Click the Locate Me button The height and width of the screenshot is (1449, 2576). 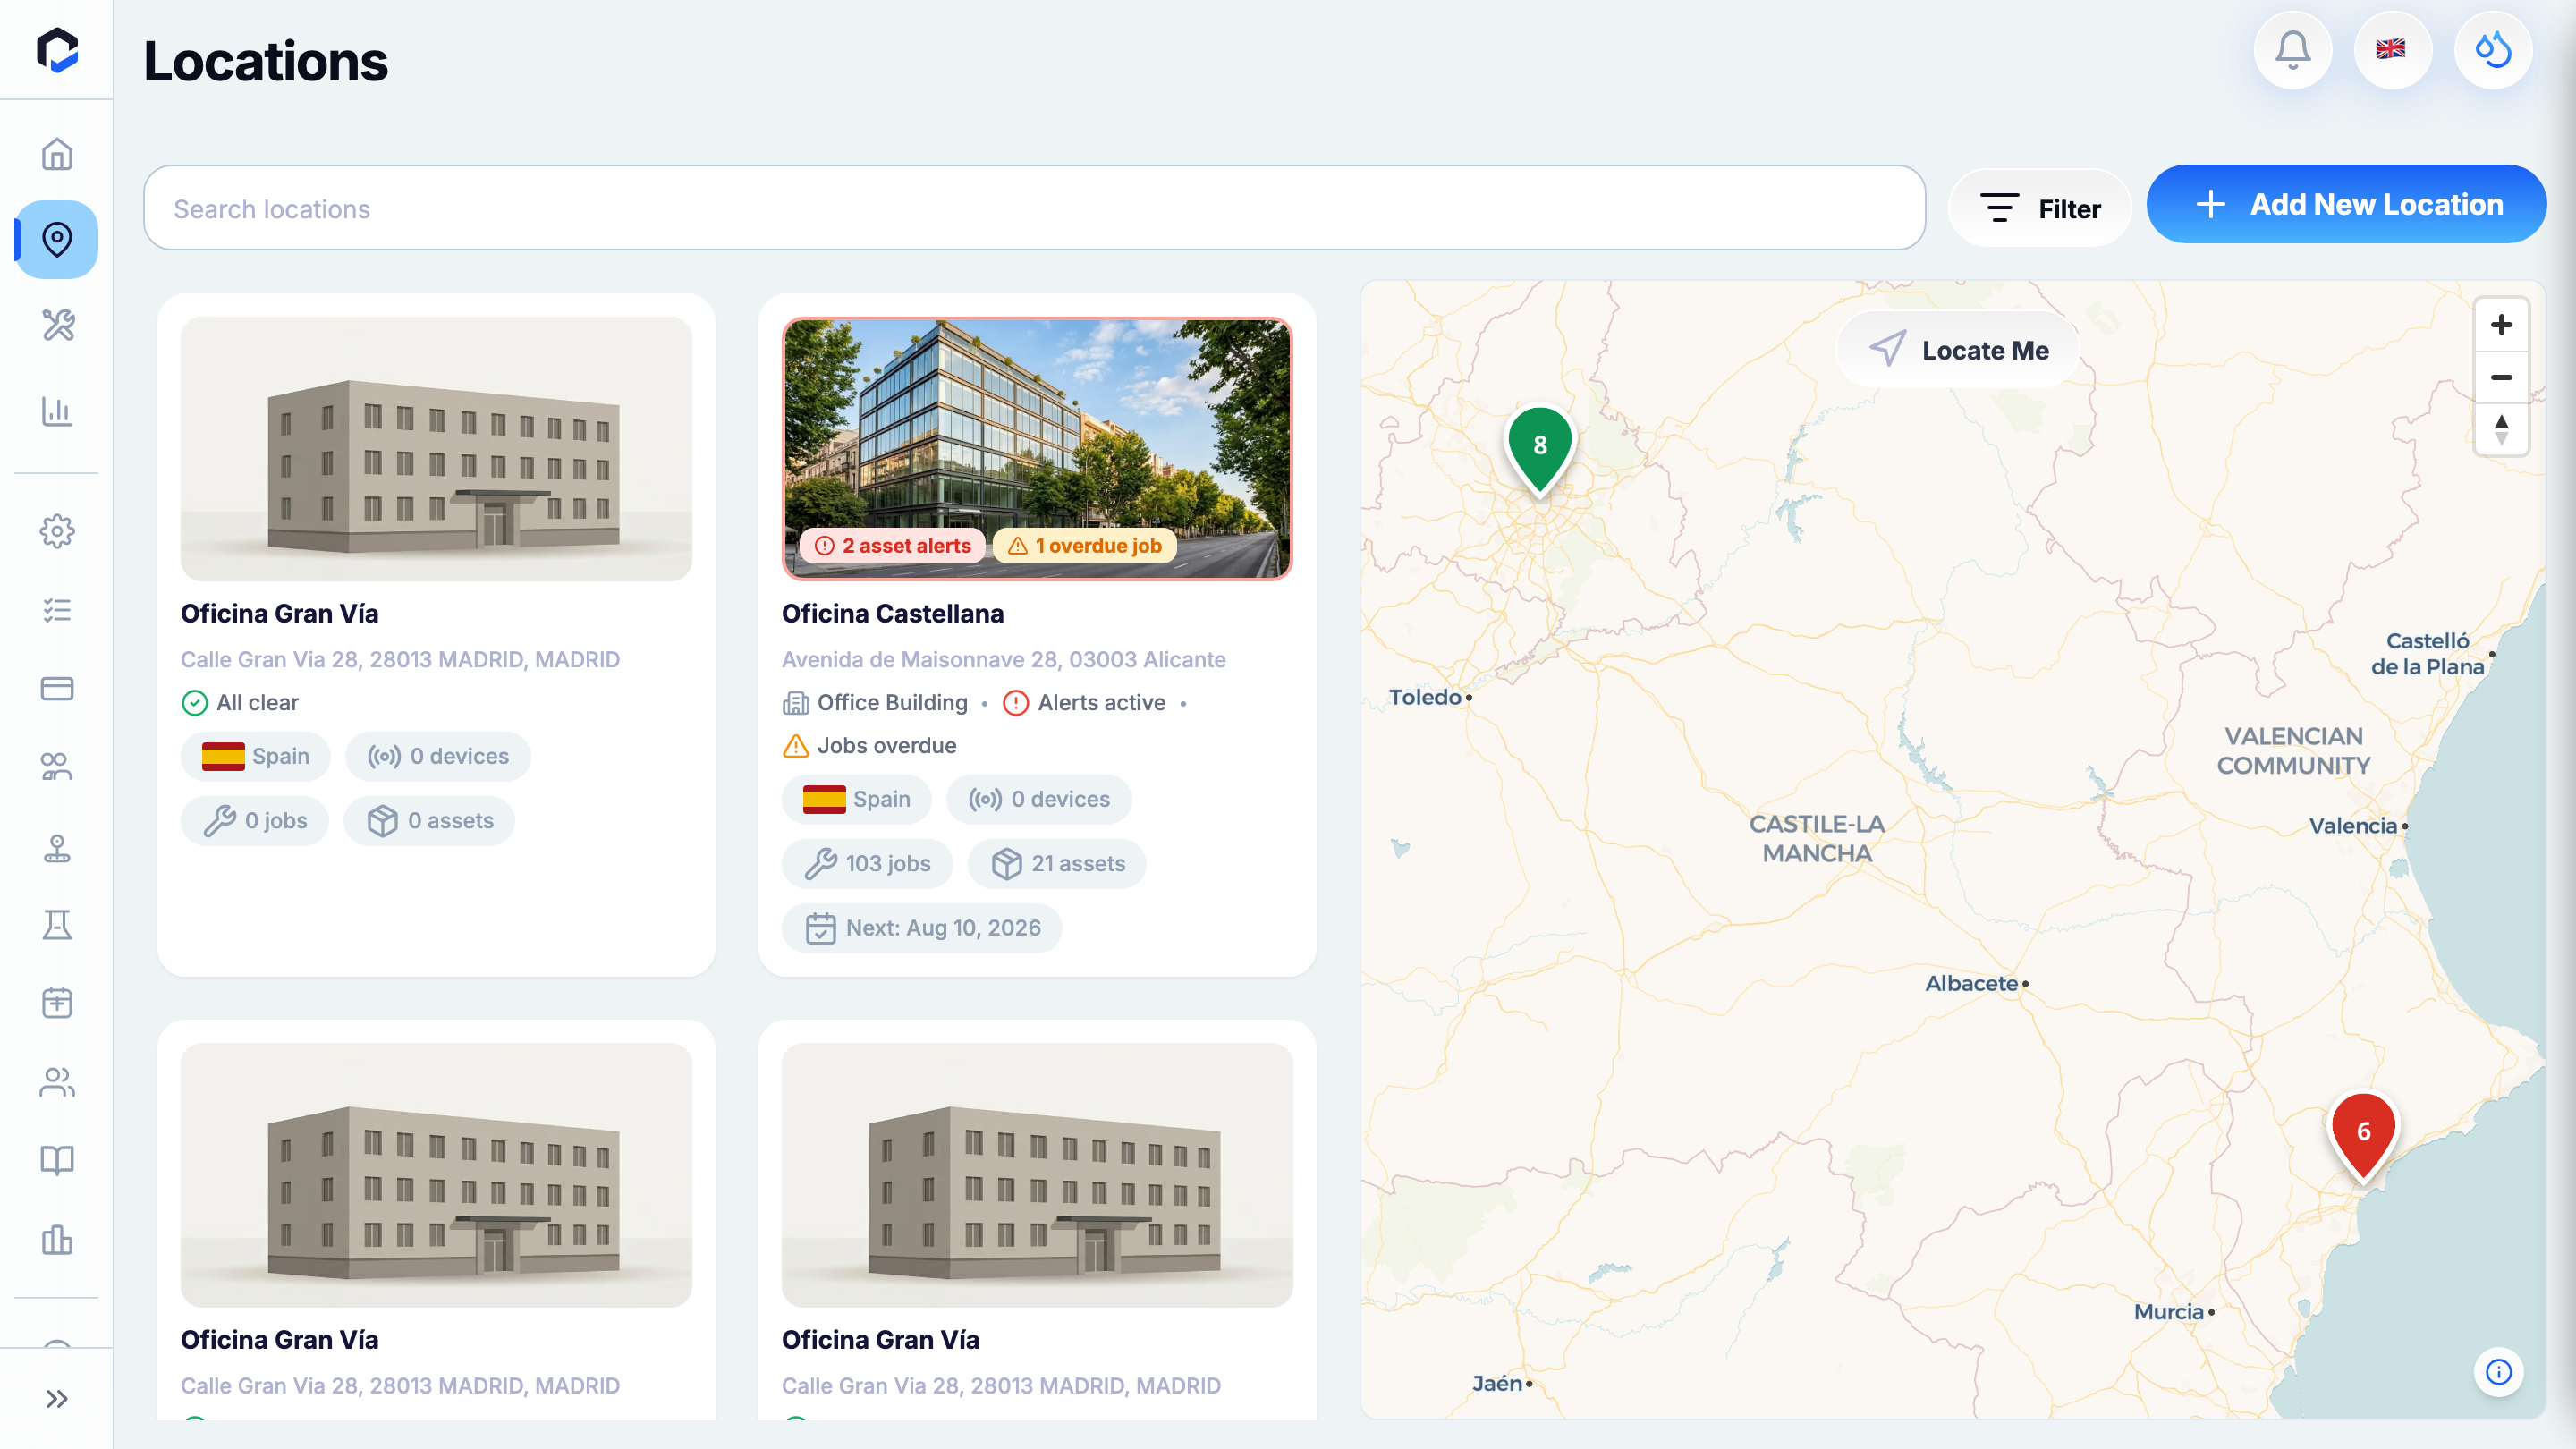coord(1958,350)
